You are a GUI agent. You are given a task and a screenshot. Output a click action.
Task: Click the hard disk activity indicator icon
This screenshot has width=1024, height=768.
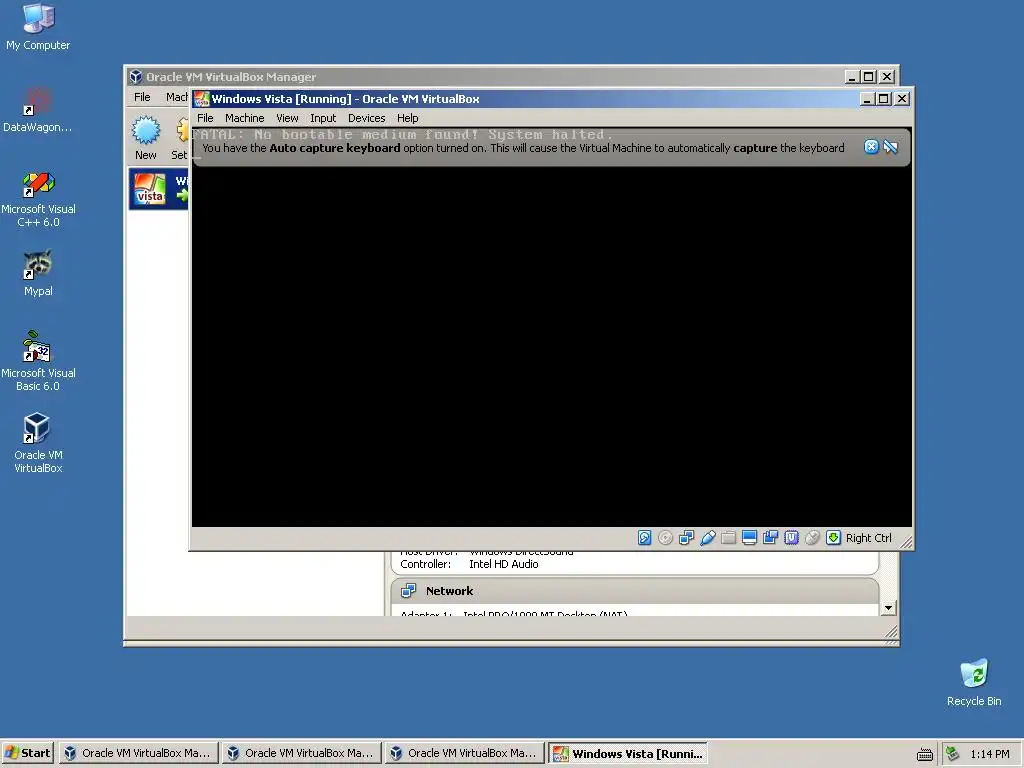(x=644, y=537)
